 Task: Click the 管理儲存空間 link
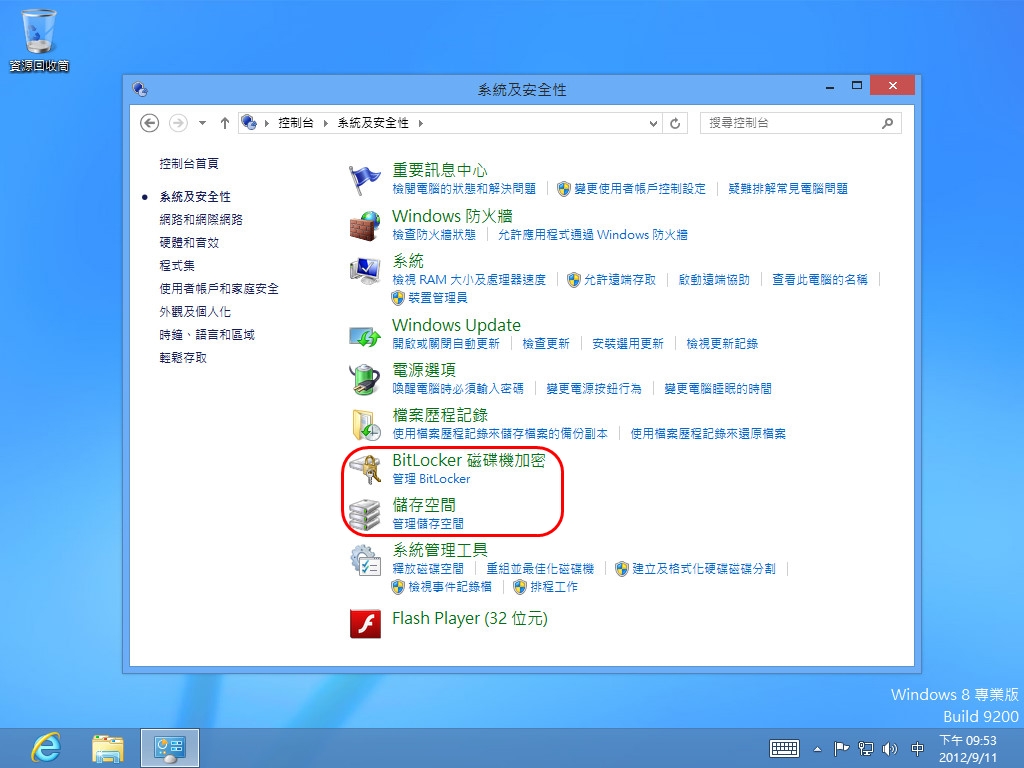point(428,524)
